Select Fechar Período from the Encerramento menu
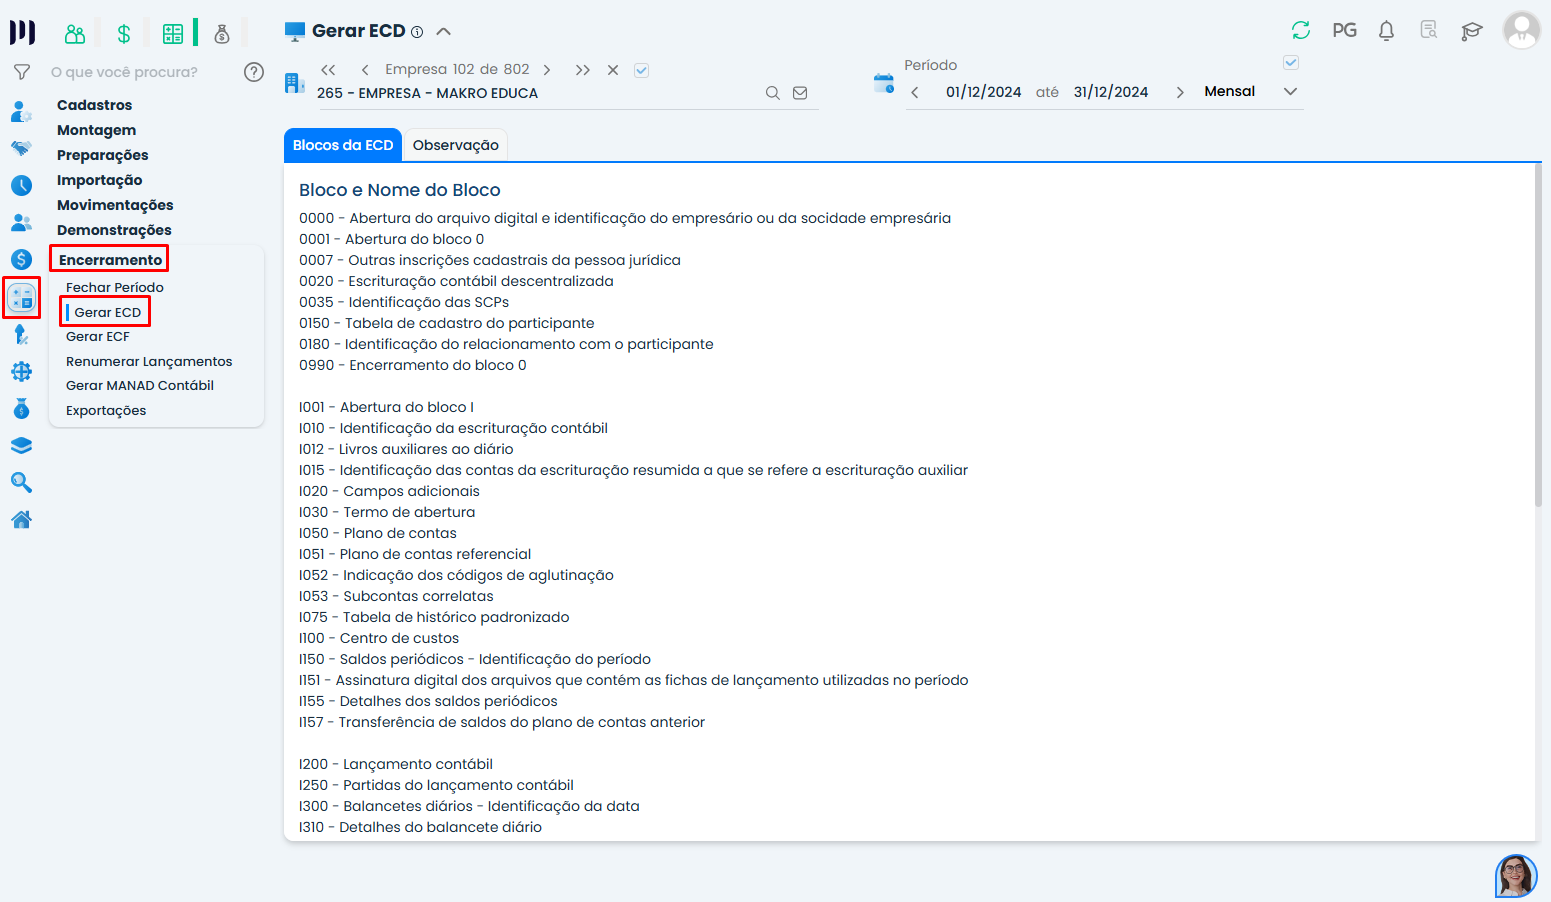The width and height of the screenshot is (1551, 902). click(x=114, y=287)
